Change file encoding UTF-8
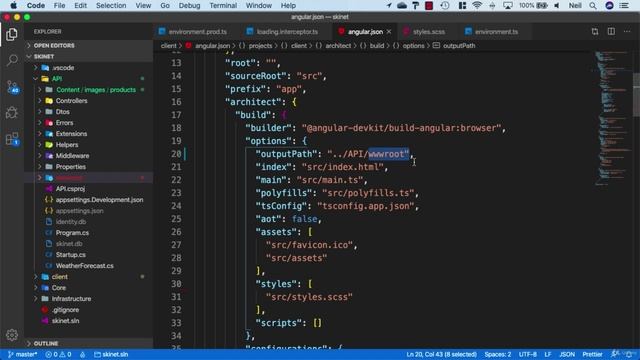The width and height of the screenshot is (640, 360). coord(527,354)
